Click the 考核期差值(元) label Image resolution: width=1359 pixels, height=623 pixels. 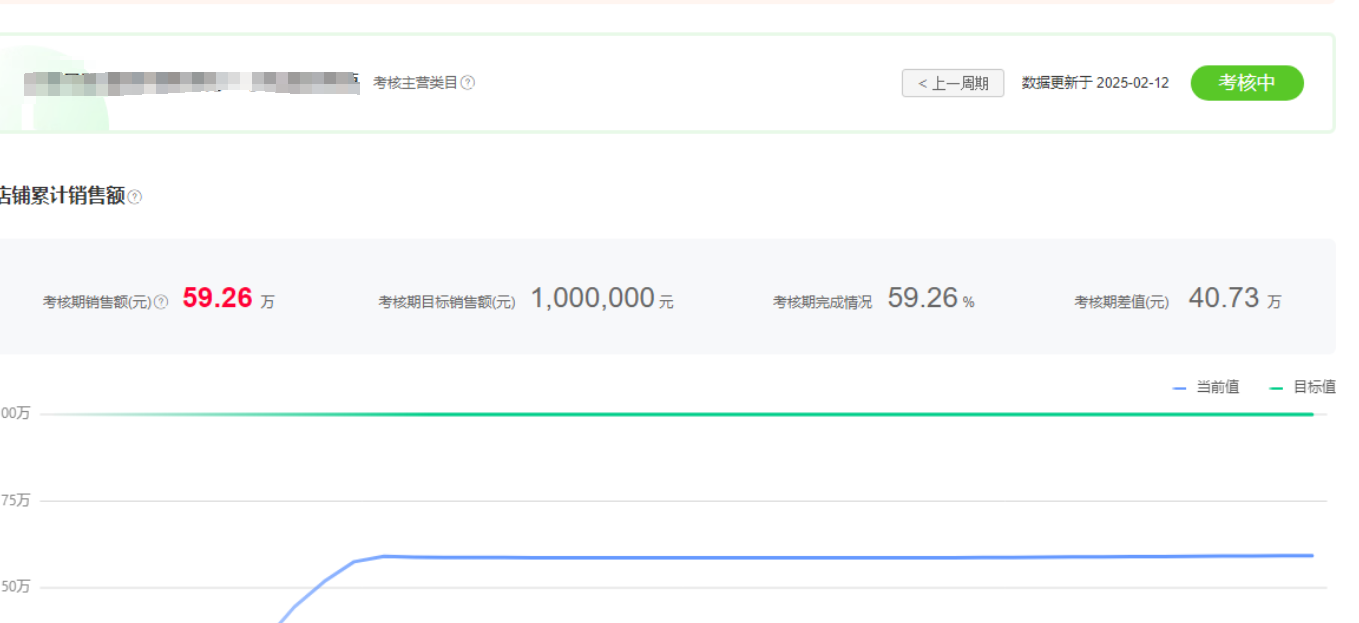click(1121, 302)
